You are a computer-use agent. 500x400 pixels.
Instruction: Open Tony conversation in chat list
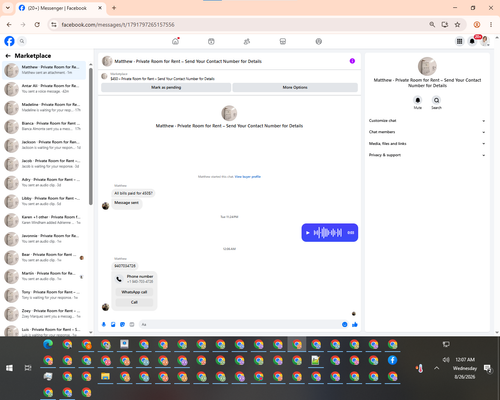point(44,295)
